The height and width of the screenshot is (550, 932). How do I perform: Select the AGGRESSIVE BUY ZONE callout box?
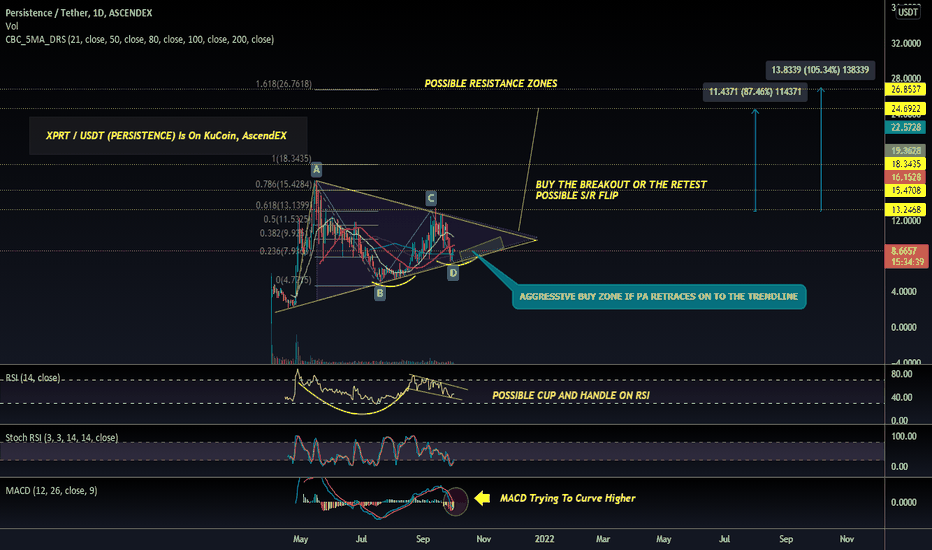[659, 297]
